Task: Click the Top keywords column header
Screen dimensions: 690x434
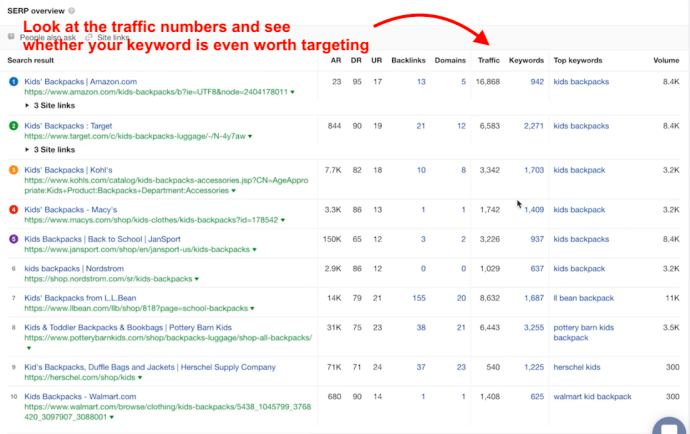Action: click(578, 60)
